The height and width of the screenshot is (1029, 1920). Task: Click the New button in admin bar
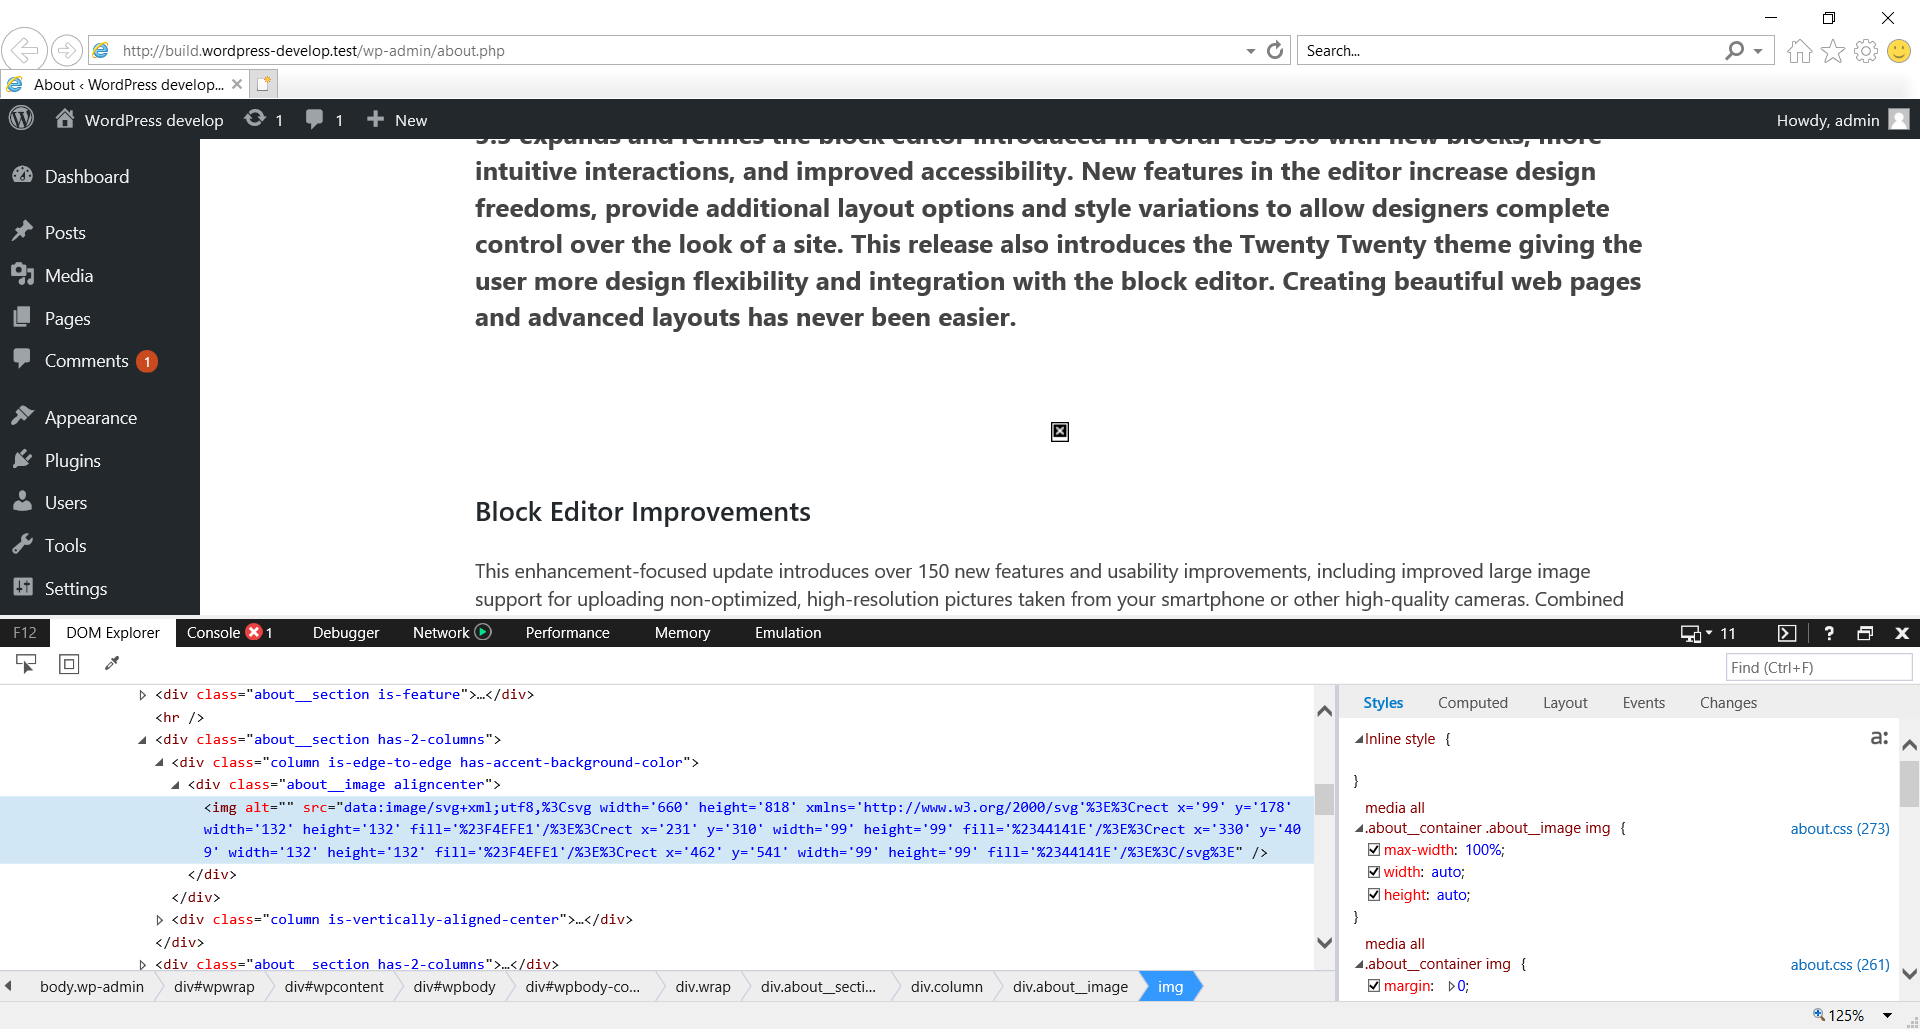tap(397, 120)
